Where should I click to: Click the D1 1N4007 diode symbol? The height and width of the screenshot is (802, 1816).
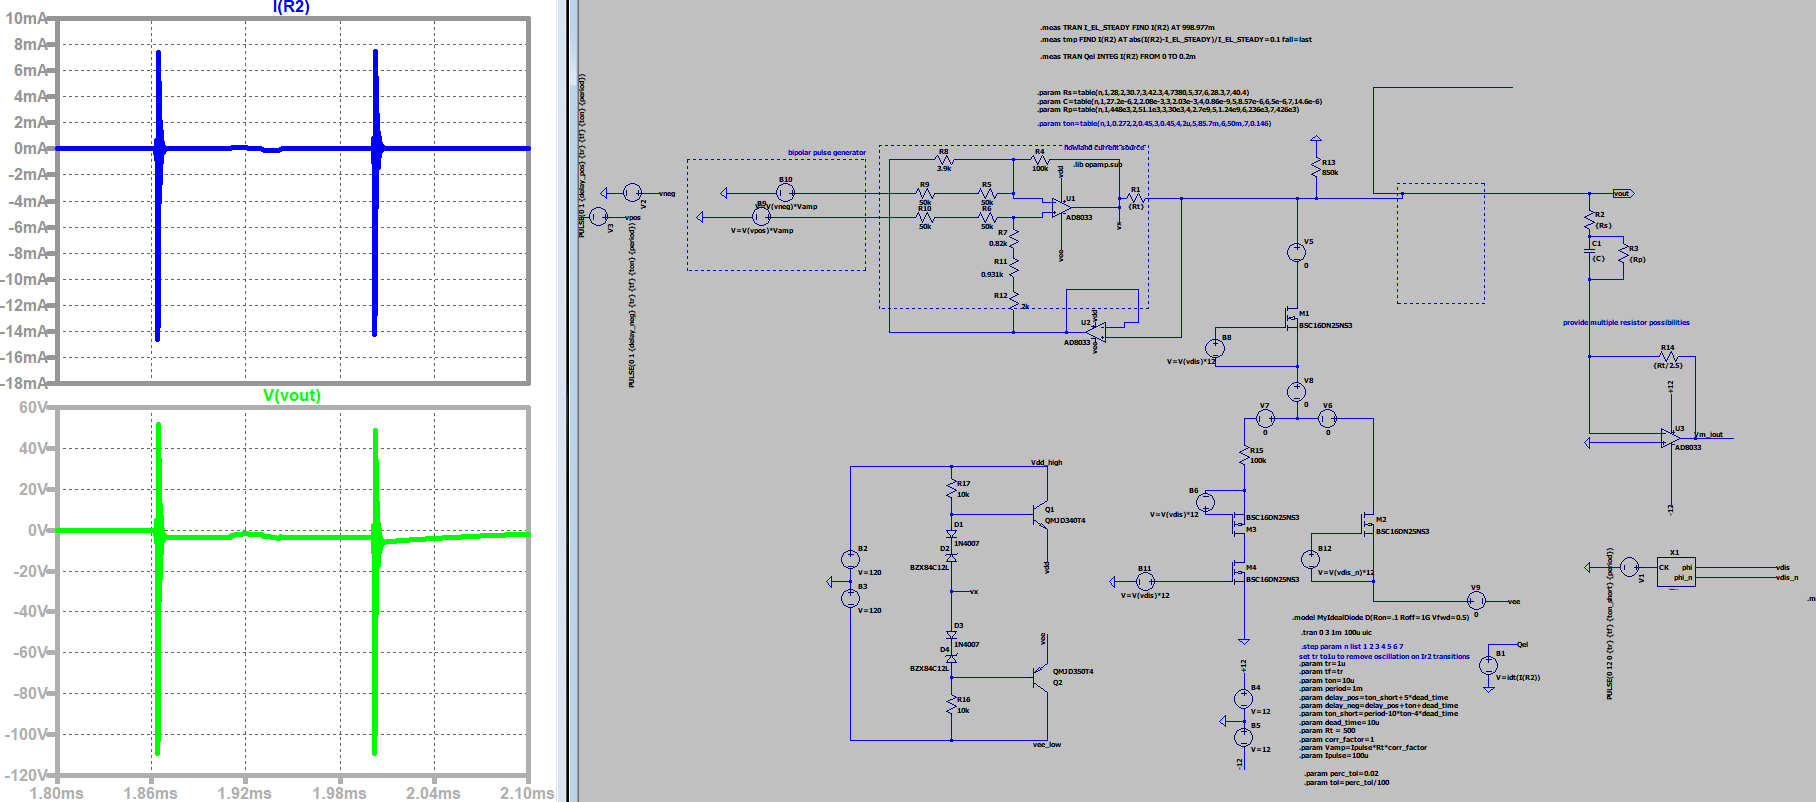pos(951,534)
